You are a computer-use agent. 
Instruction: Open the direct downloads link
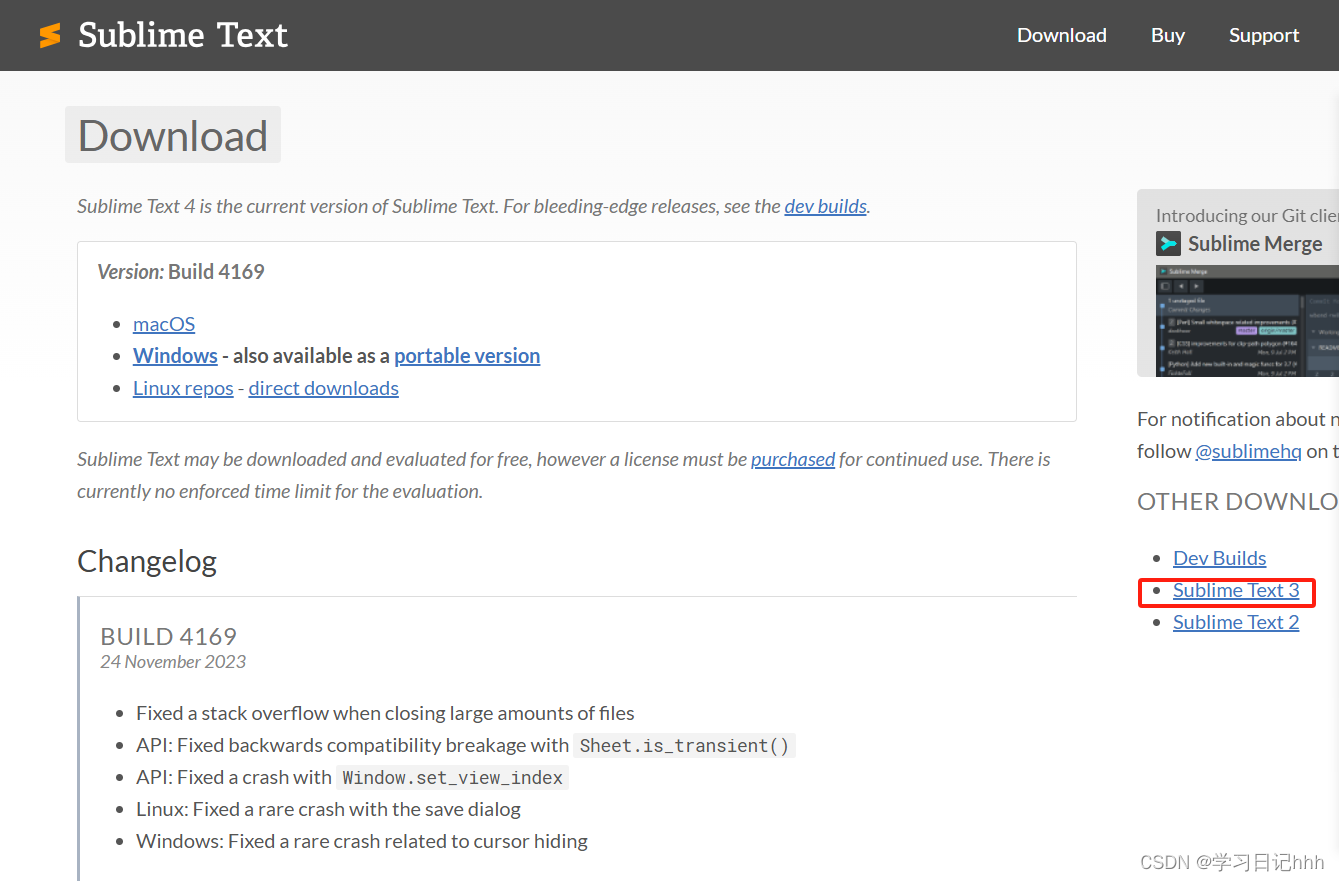(324, 388)
